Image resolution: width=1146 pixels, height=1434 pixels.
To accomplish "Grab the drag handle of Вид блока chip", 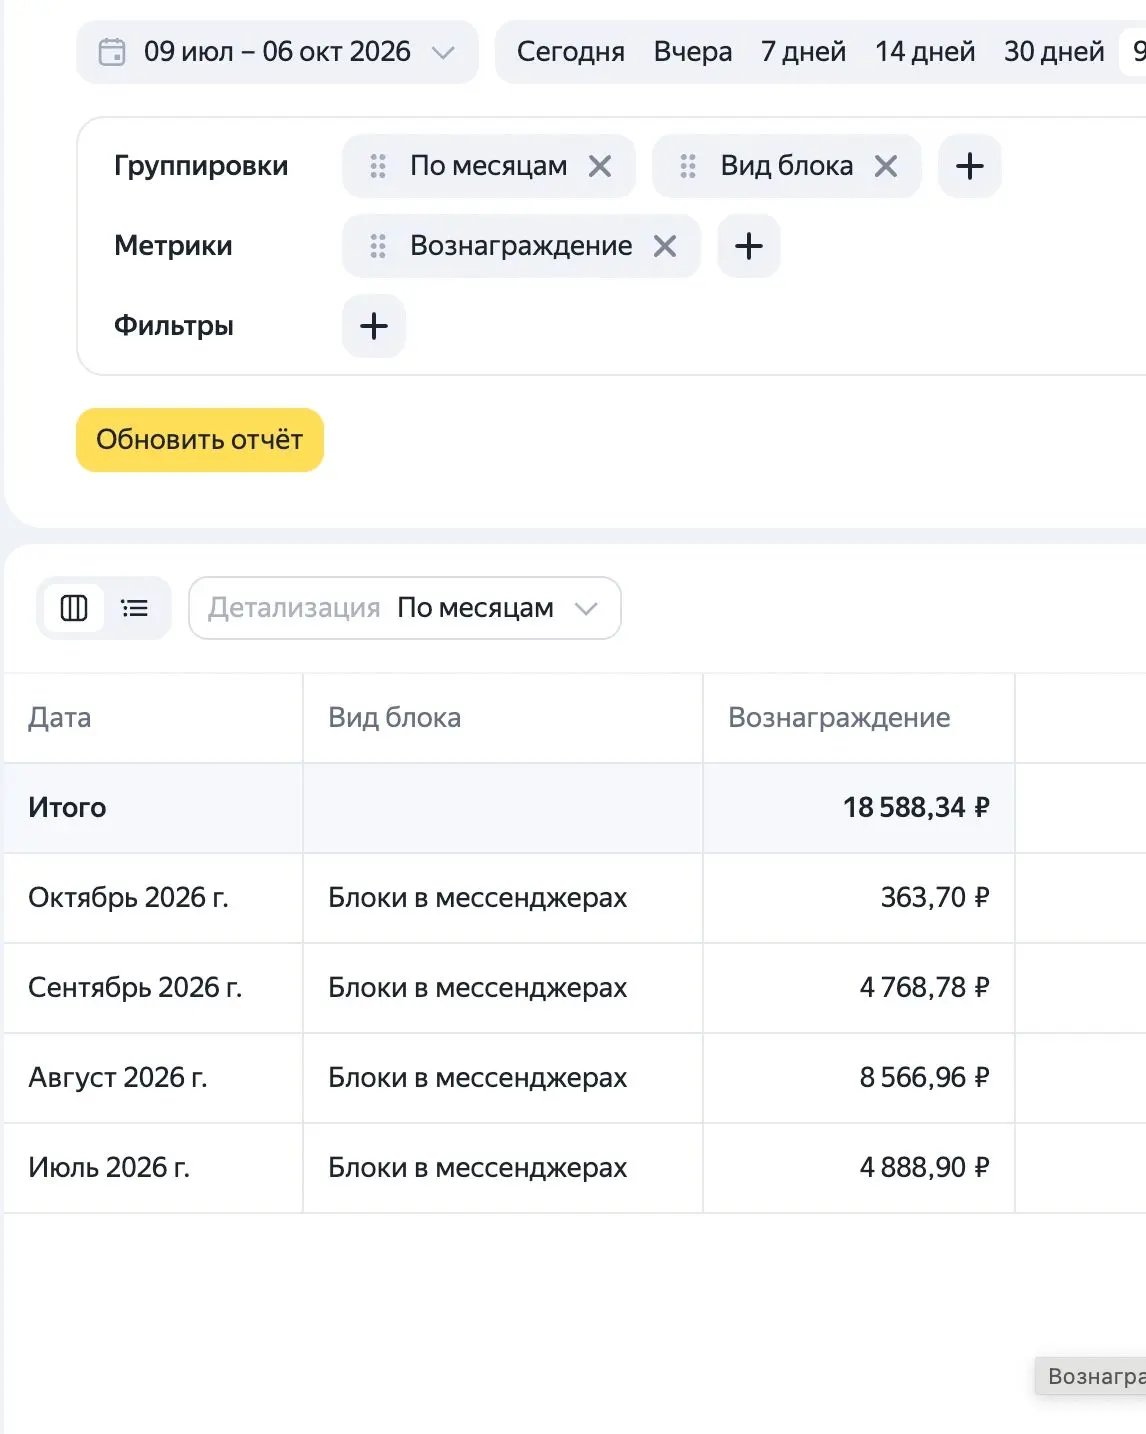I will click(x=688, y=166).
